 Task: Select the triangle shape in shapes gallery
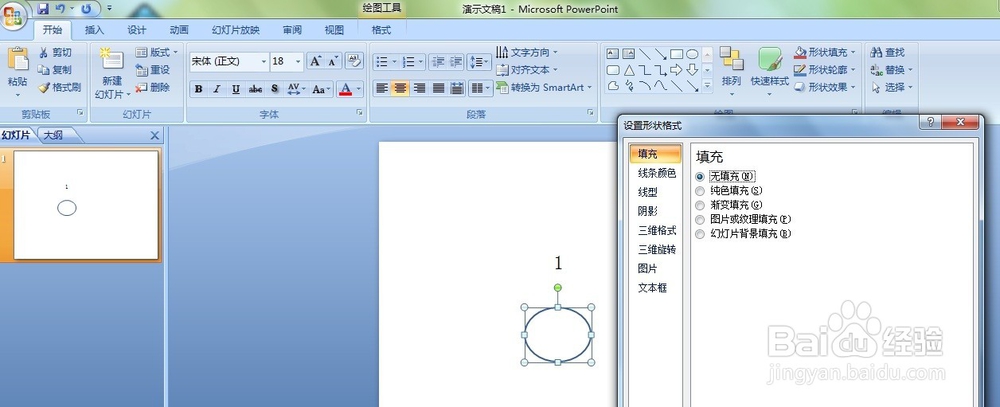(x=629, y=70)
